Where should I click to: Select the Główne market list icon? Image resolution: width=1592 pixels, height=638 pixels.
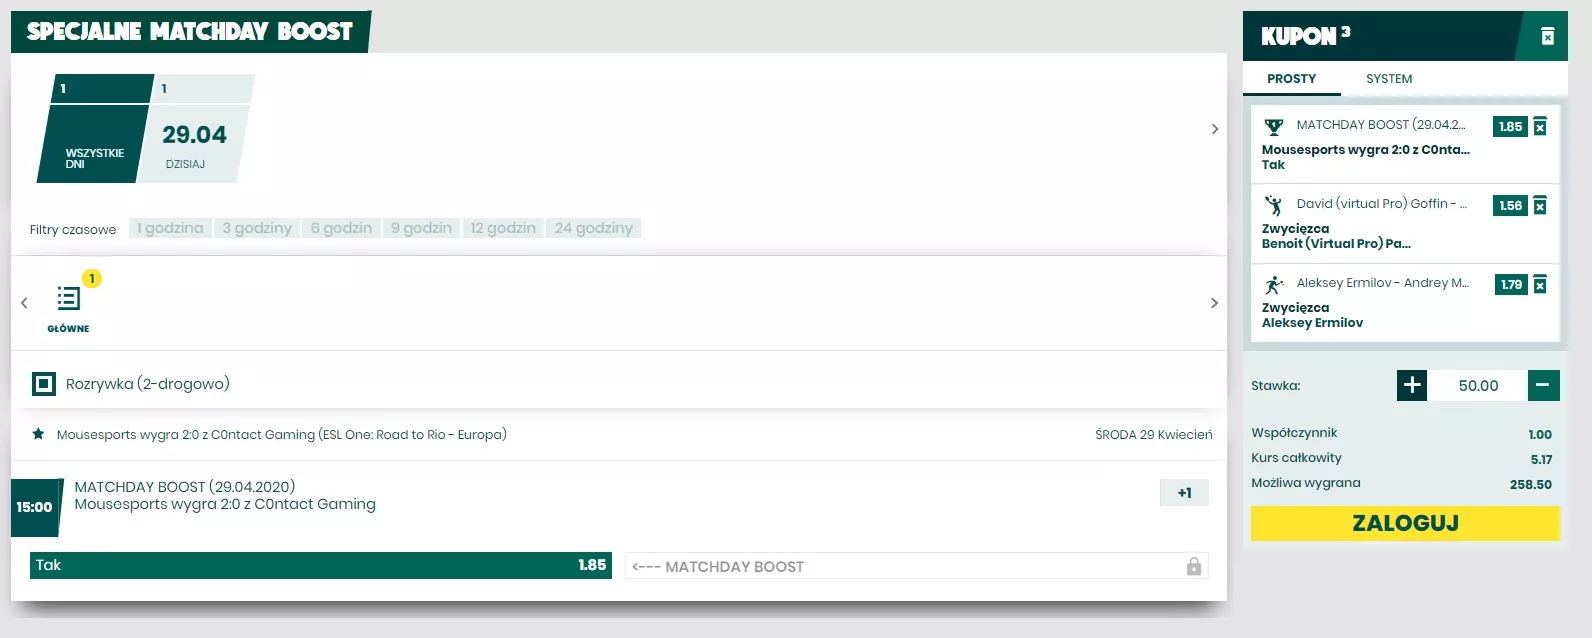68,298
